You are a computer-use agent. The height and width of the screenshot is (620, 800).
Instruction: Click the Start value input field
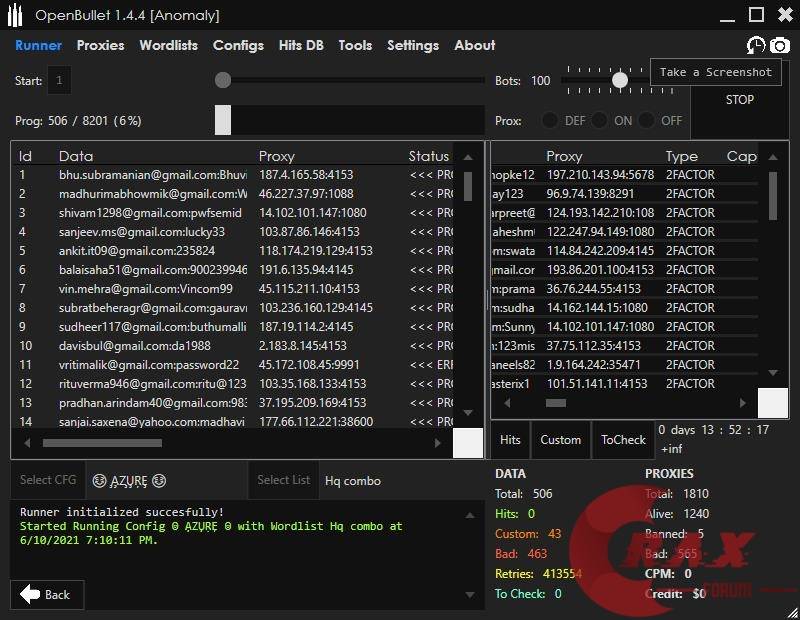[60, 80]
